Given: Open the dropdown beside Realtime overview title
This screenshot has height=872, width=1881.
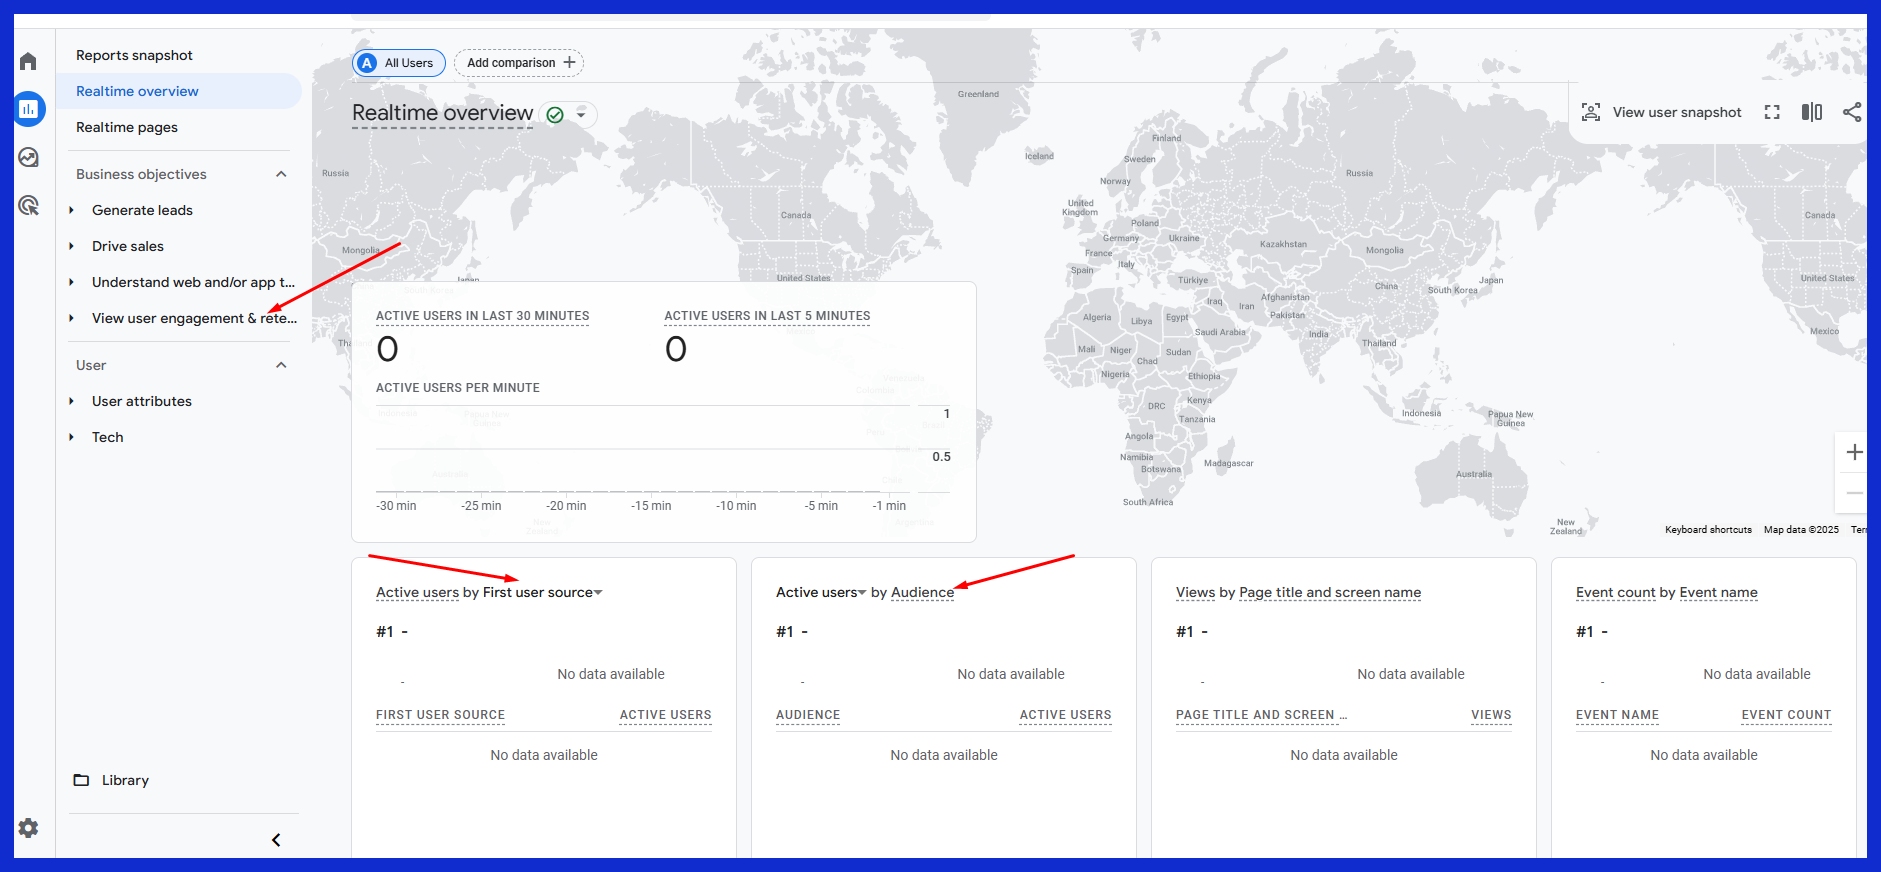Looking at the screenshot, I should click(581, 115).
